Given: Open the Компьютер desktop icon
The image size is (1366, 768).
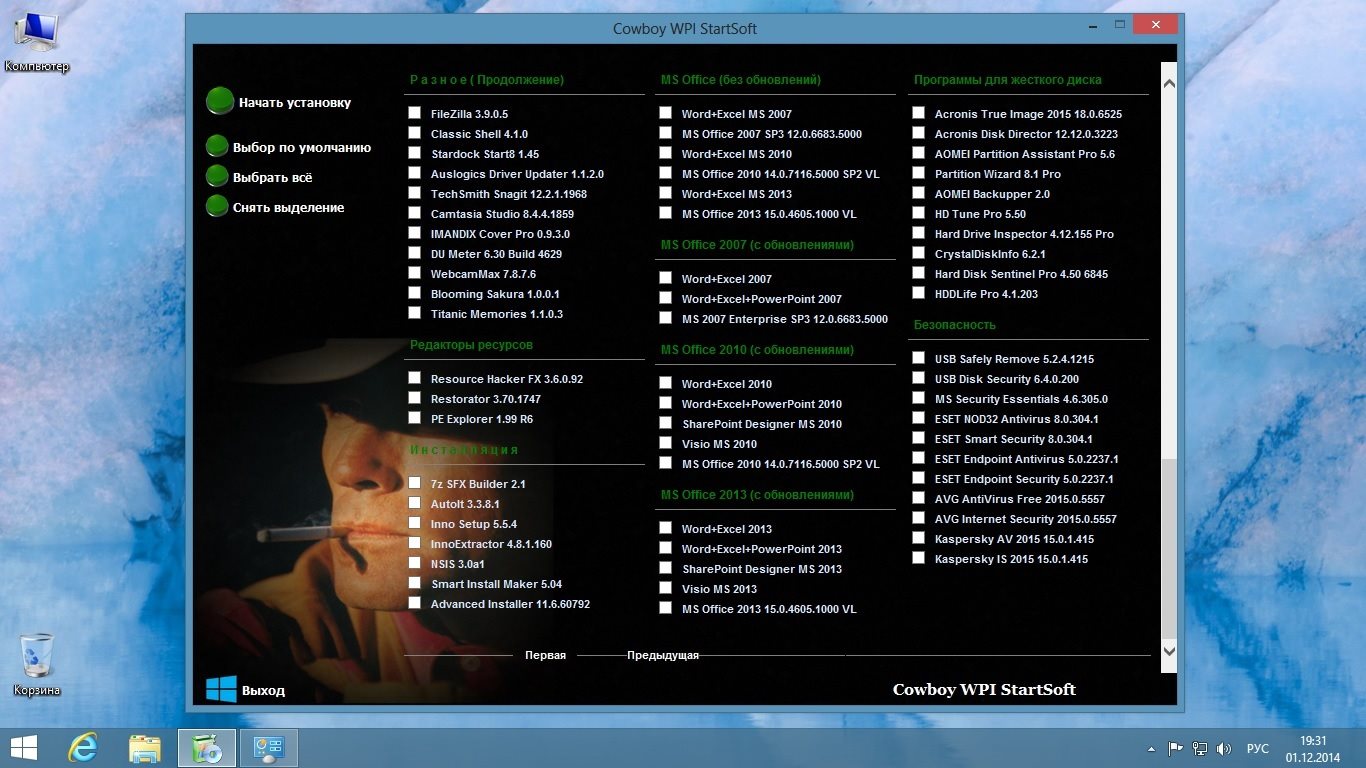Looking at the screenshot, I should click(37, 43).
